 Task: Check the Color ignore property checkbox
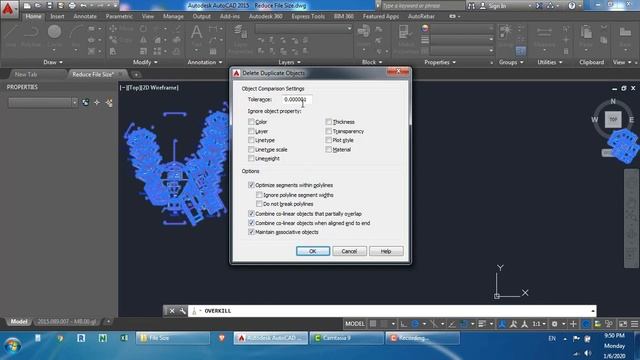tap(251, 122)
